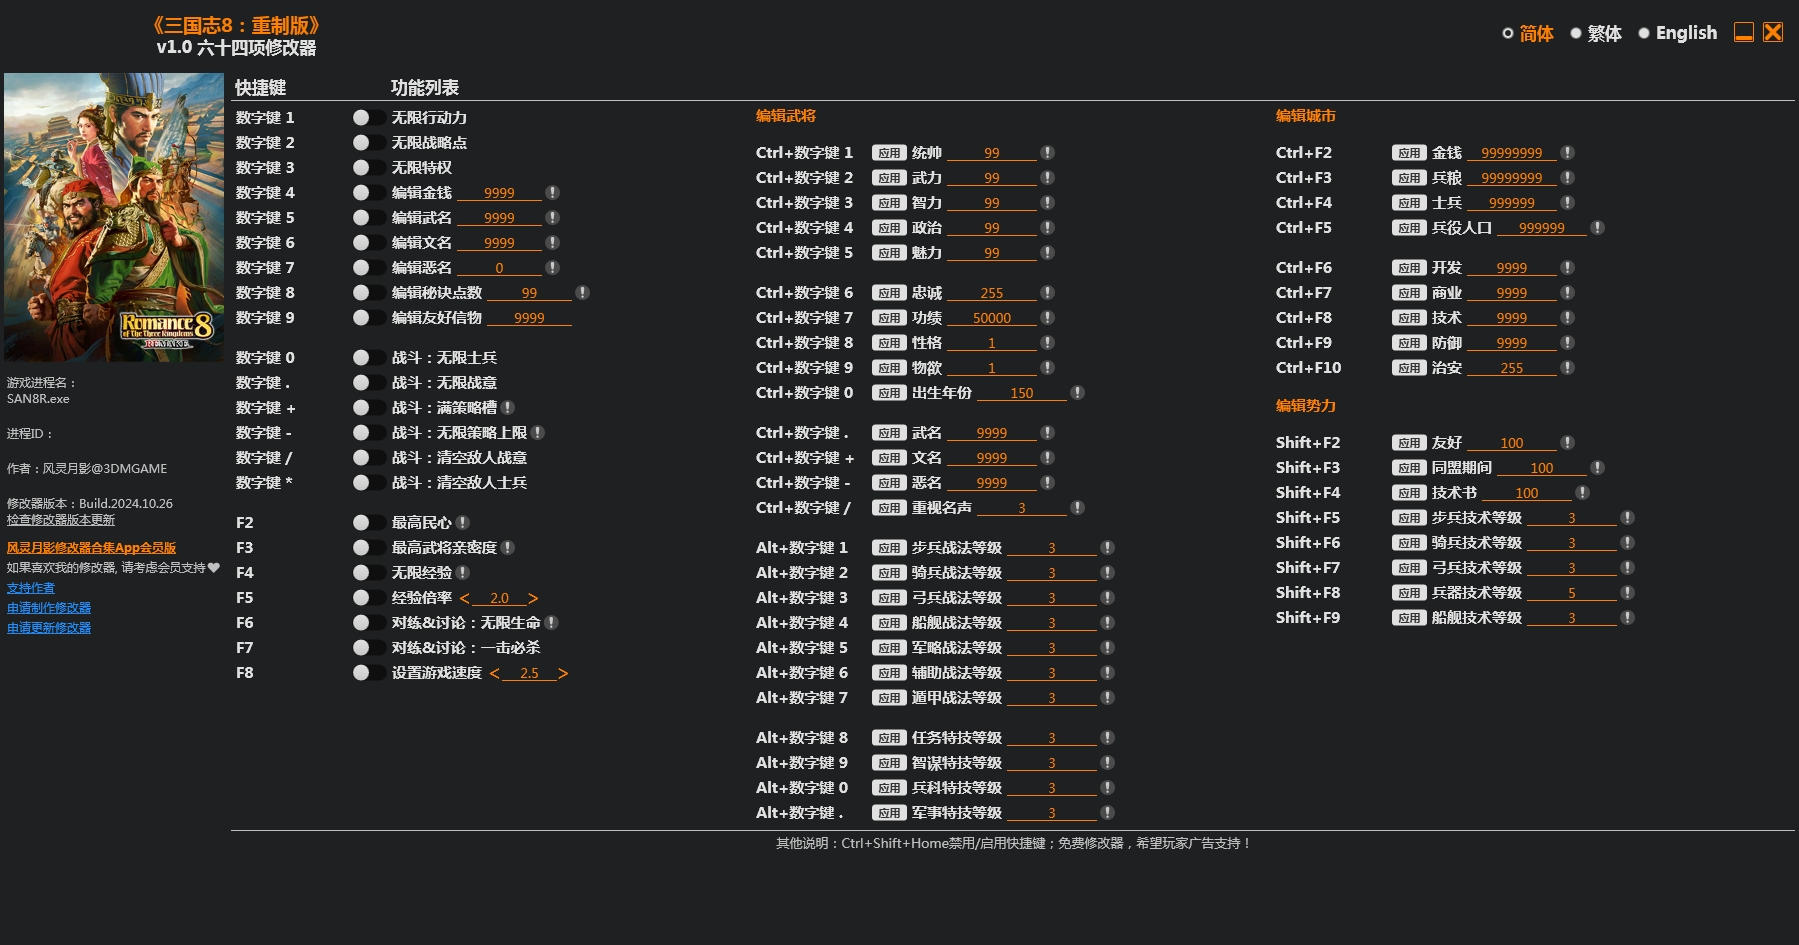Click info icon beside 战斗：无限策略上限
Screen dimensions: 1799x945
click(x=538, y=432)
